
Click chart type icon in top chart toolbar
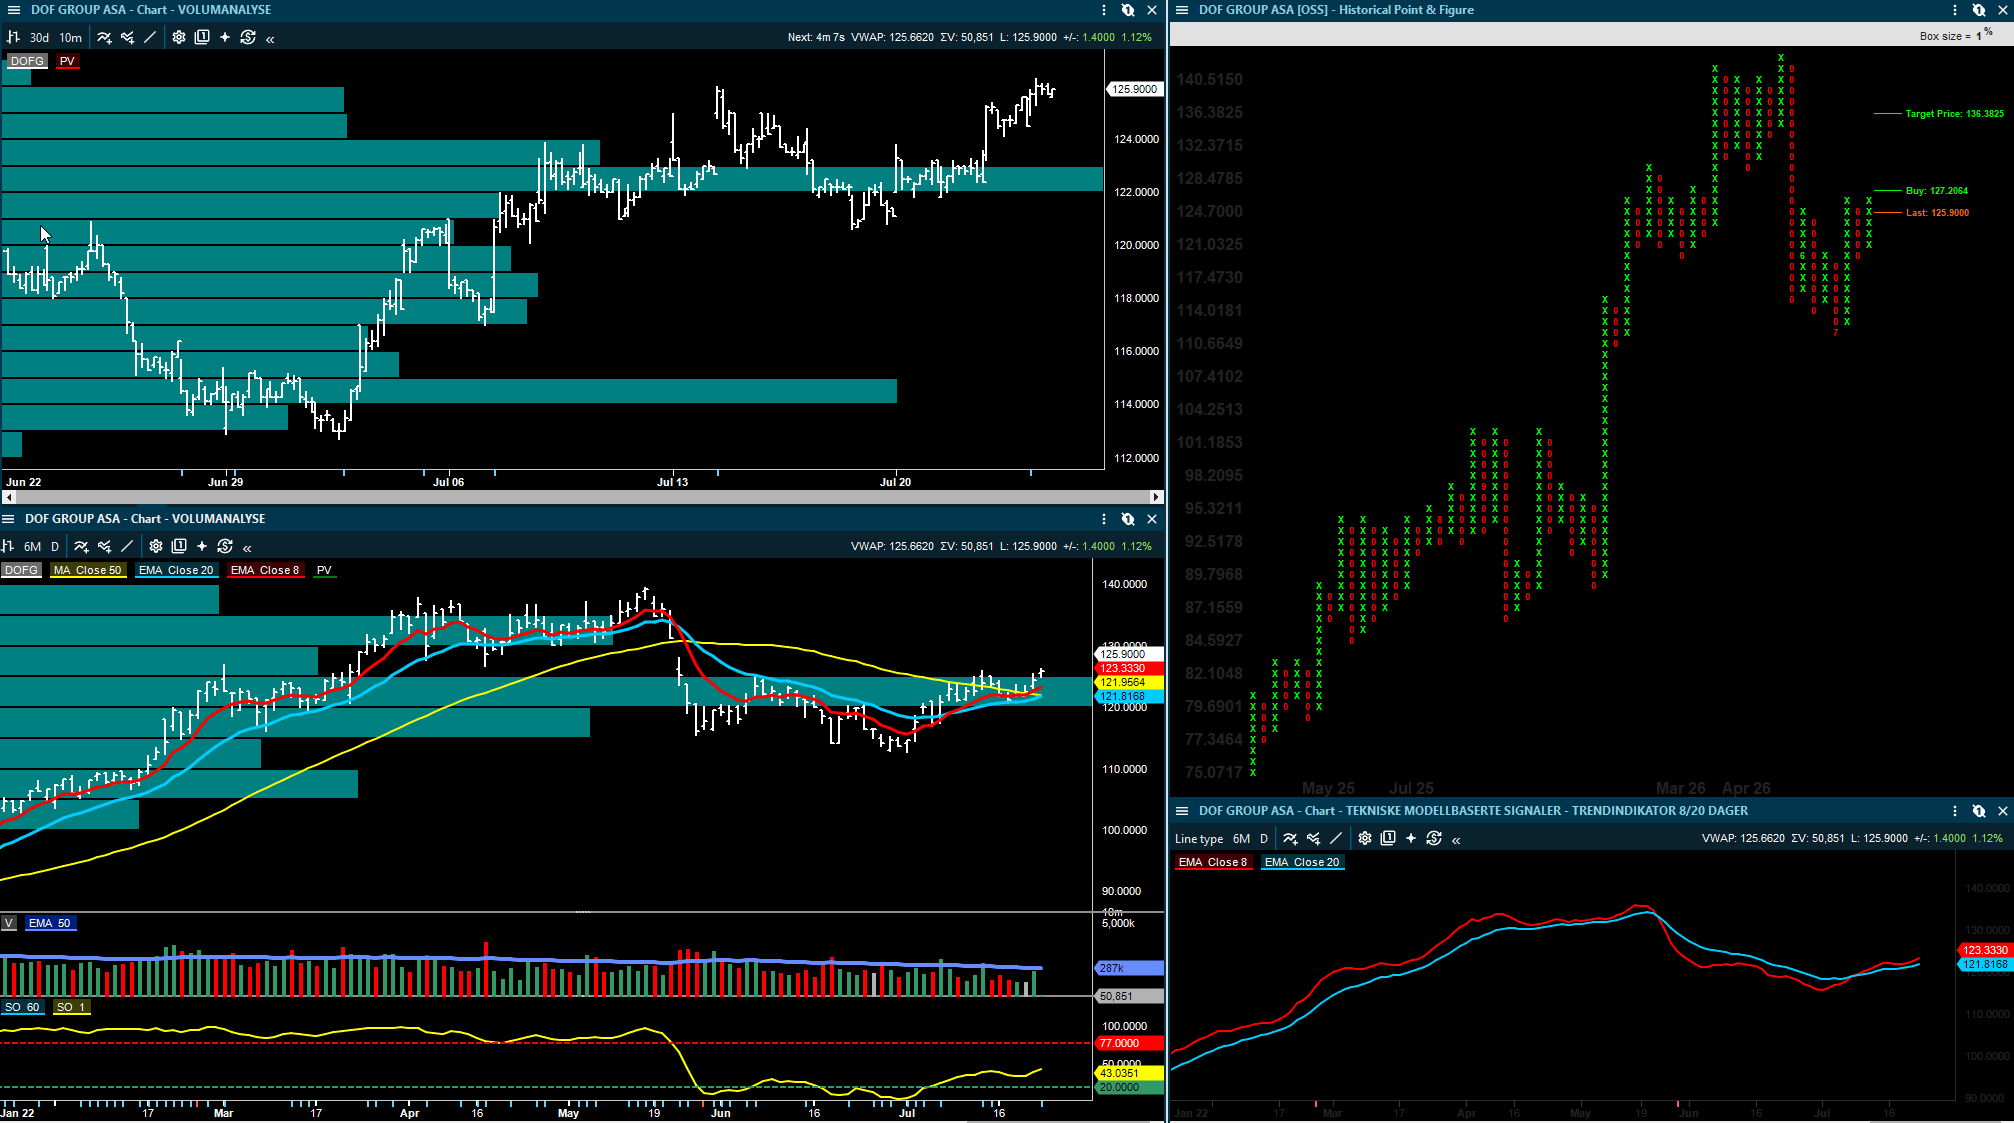click(14, 37)
